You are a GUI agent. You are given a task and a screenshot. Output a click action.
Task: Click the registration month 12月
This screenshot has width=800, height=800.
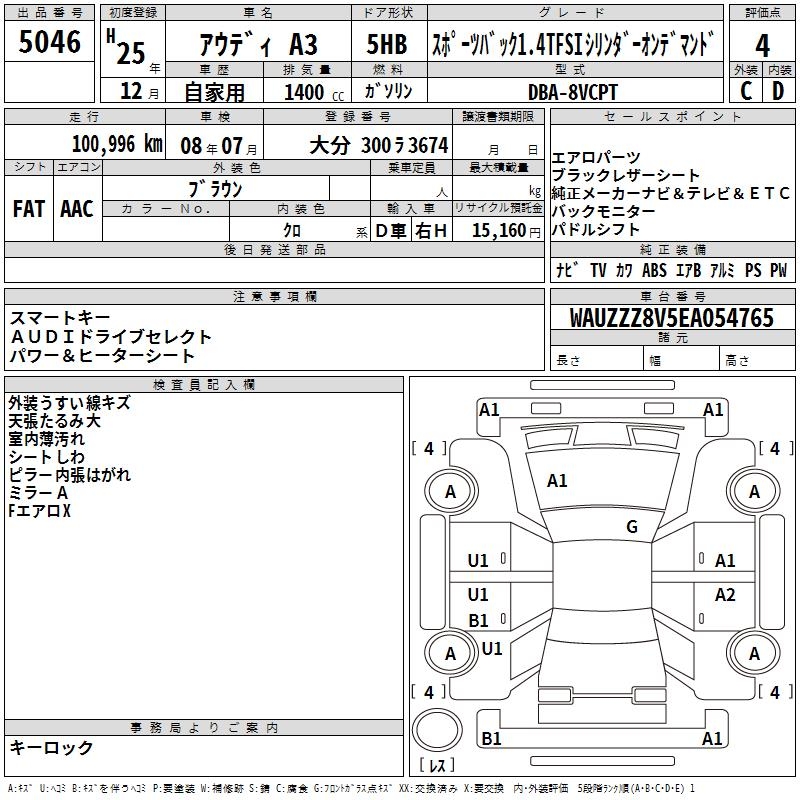139,91
